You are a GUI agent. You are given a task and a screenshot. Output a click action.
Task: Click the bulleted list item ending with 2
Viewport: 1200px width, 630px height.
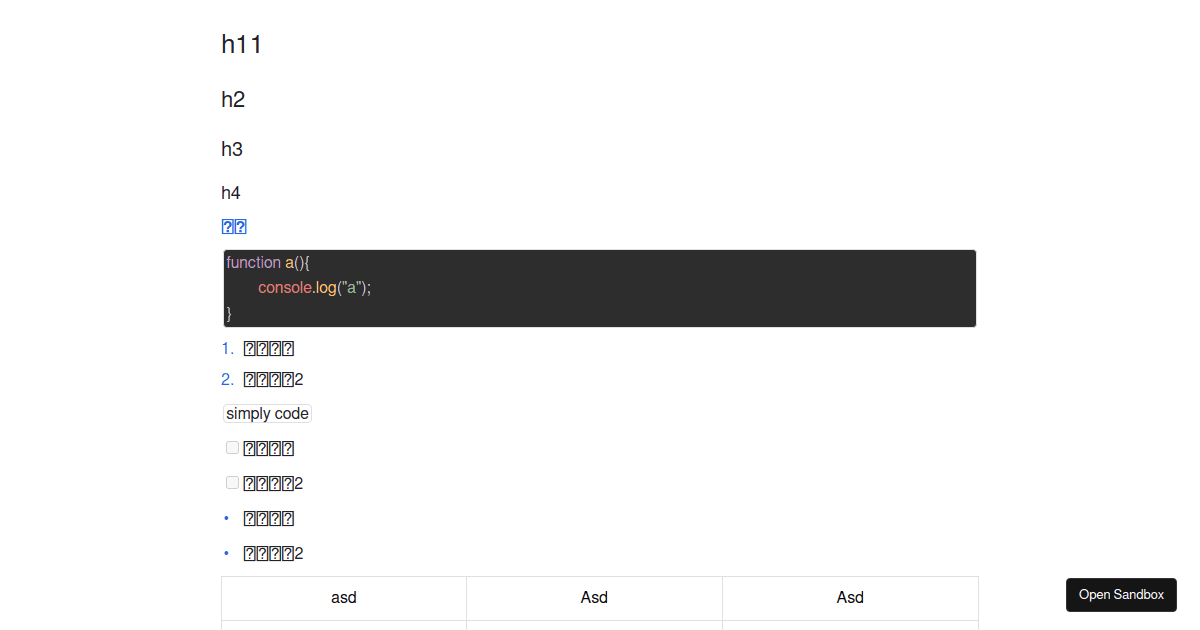272,552
